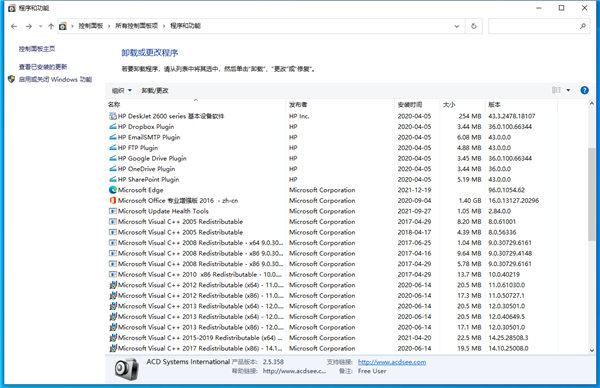Click icon of Visual C++ 2017 Redistributable (x86)
Viewport: 600px width, 388px height.
pyautogui.click(x=113, y=348)
